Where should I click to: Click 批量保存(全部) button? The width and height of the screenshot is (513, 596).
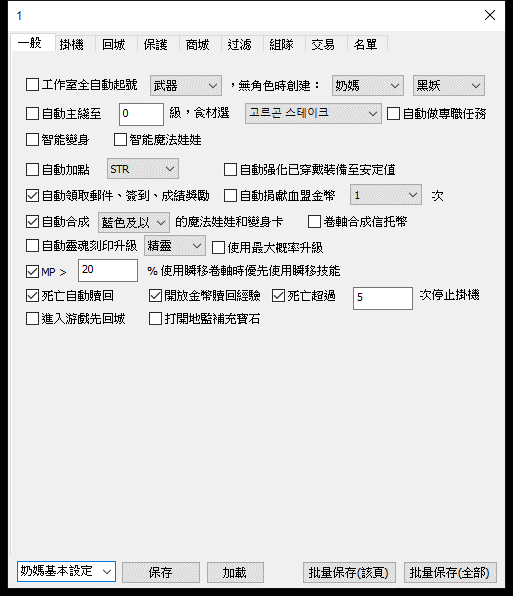pos(450,572)
